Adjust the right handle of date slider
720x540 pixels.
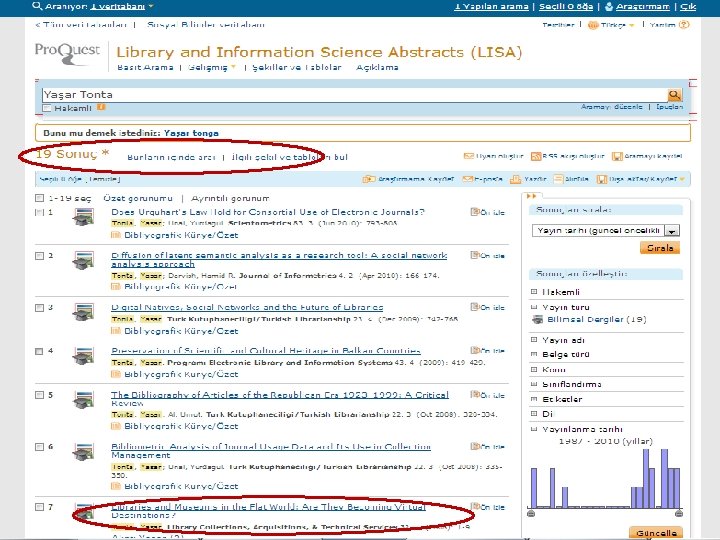pyautogui.click(x=679, y=513)
